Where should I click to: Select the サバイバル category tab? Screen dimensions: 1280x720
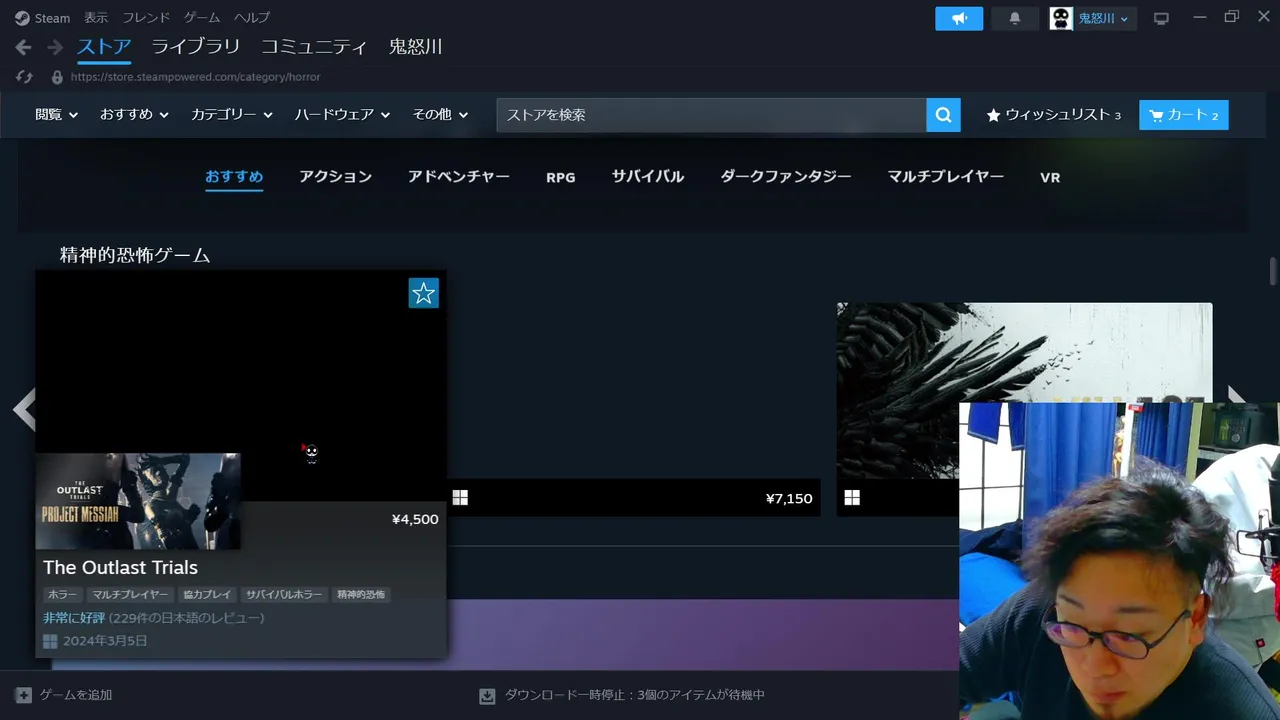click(x=648, y=177)
